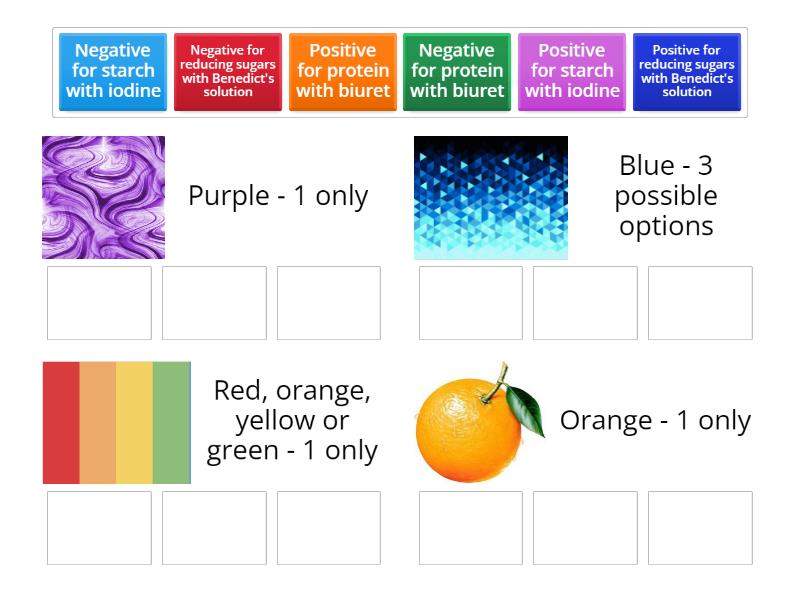Click the green "Negative for protein with biuret" card

(x=457, y=71)
